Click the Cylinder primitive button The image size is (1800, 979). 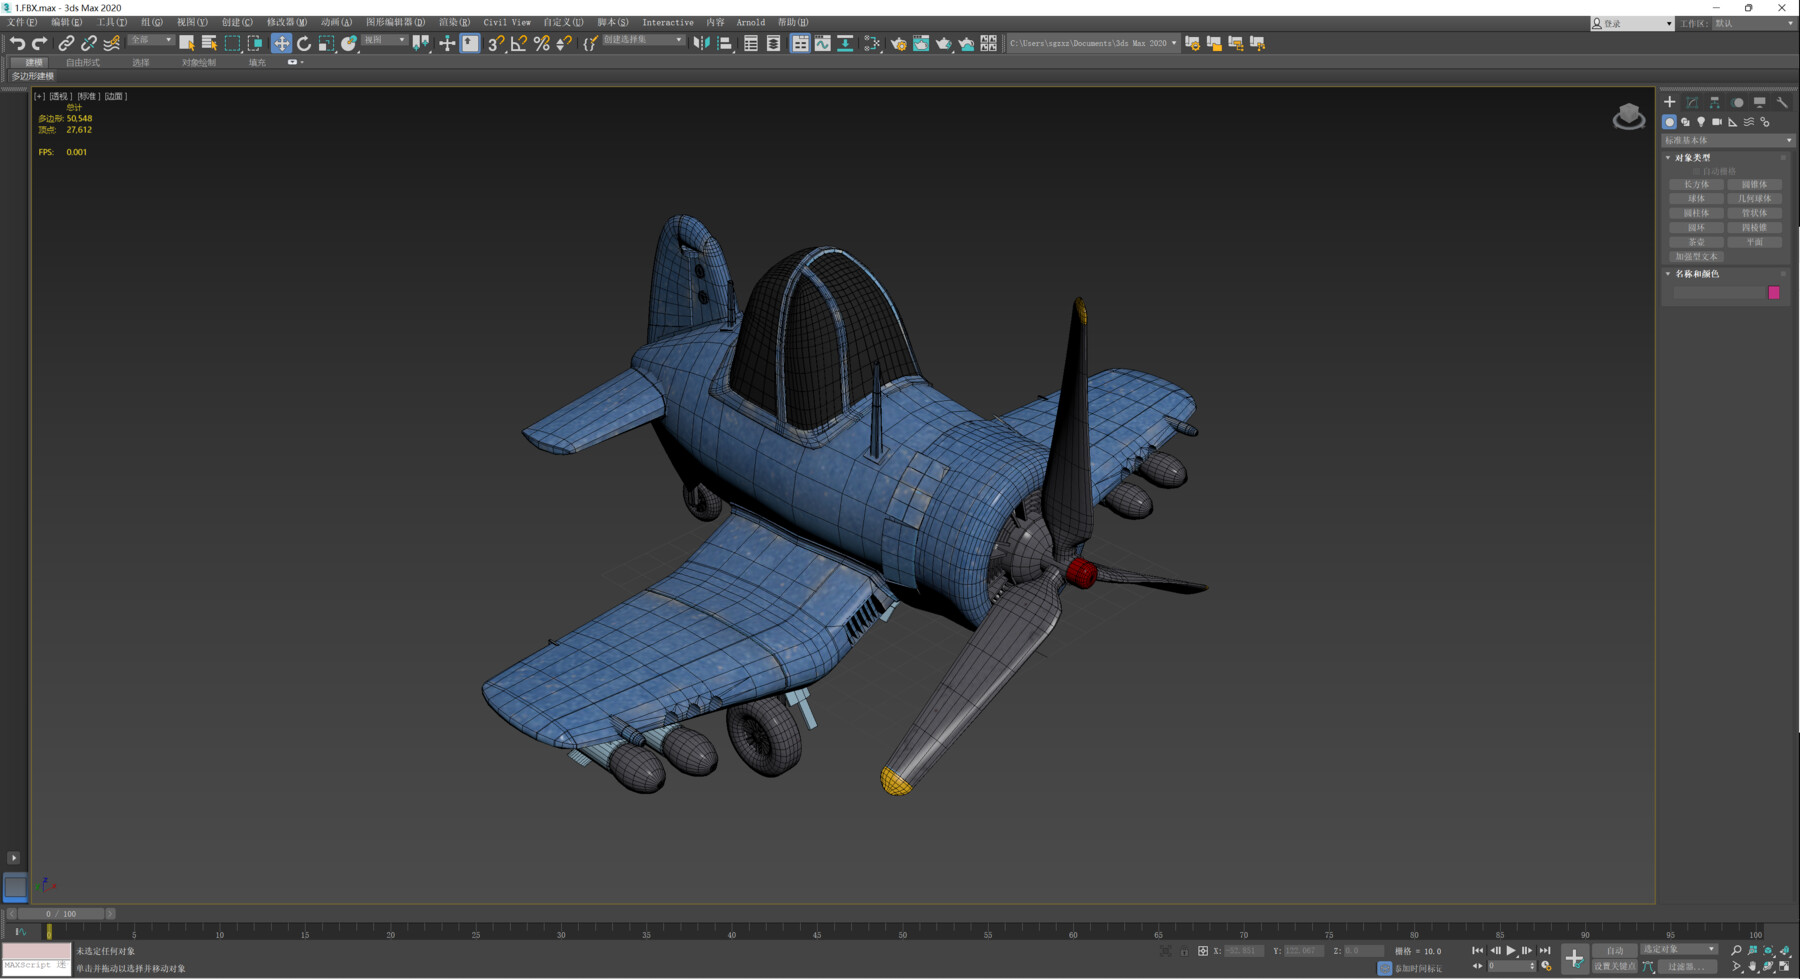coord(1696,213)
